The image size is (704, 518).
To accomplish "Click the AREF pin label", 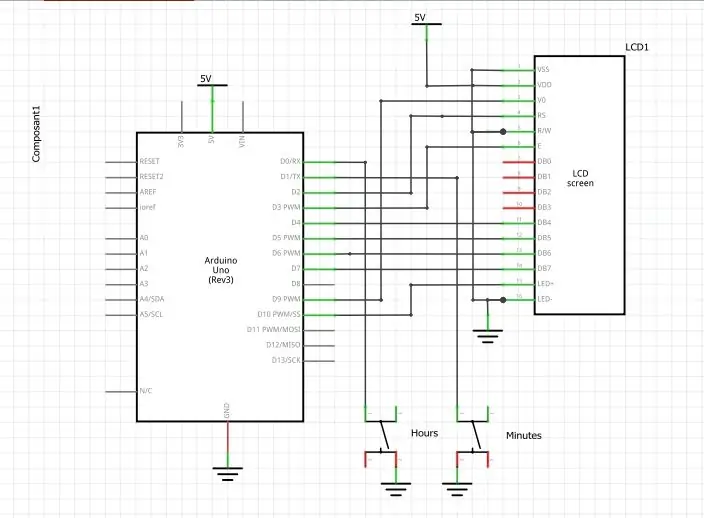I will (x=148, y=192).
